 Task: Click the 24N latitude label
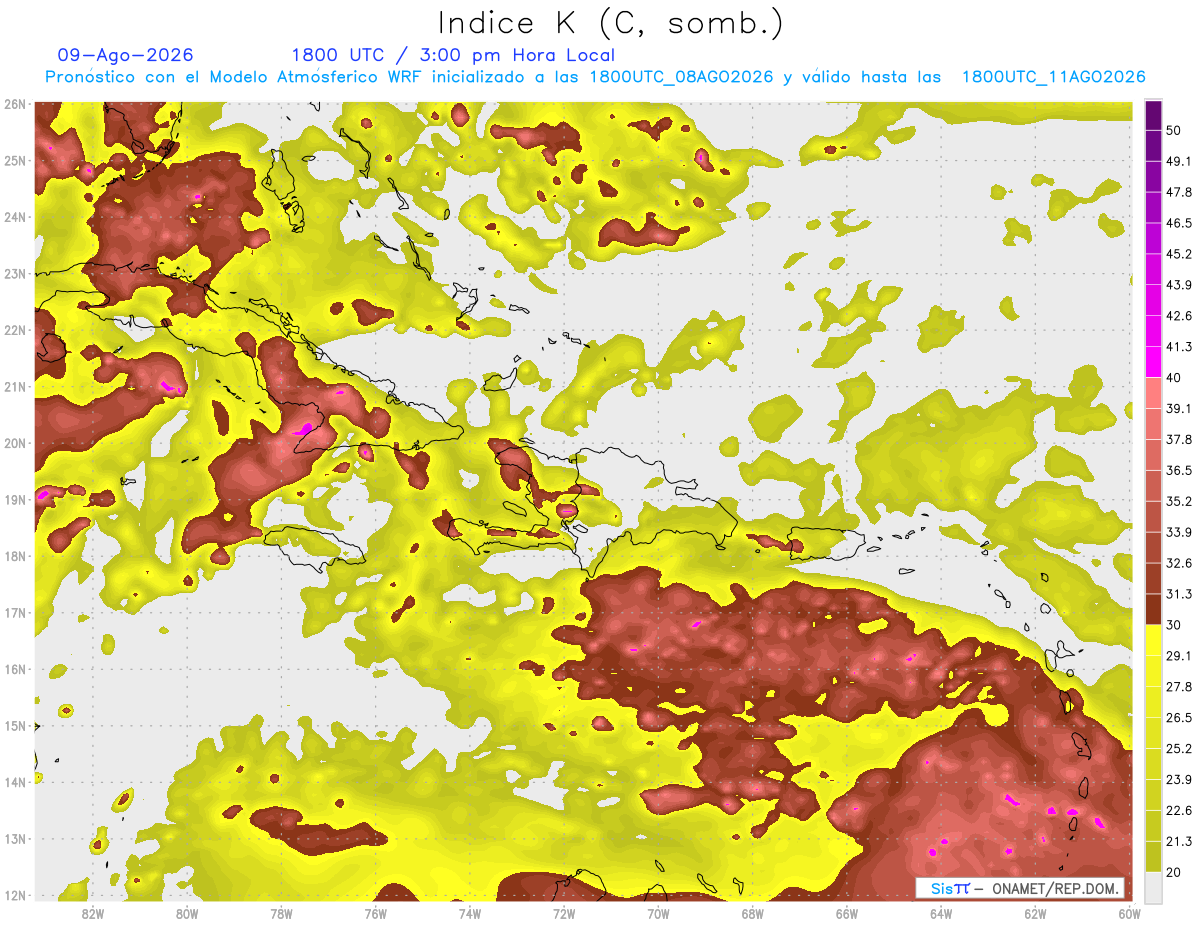(15, 217)
